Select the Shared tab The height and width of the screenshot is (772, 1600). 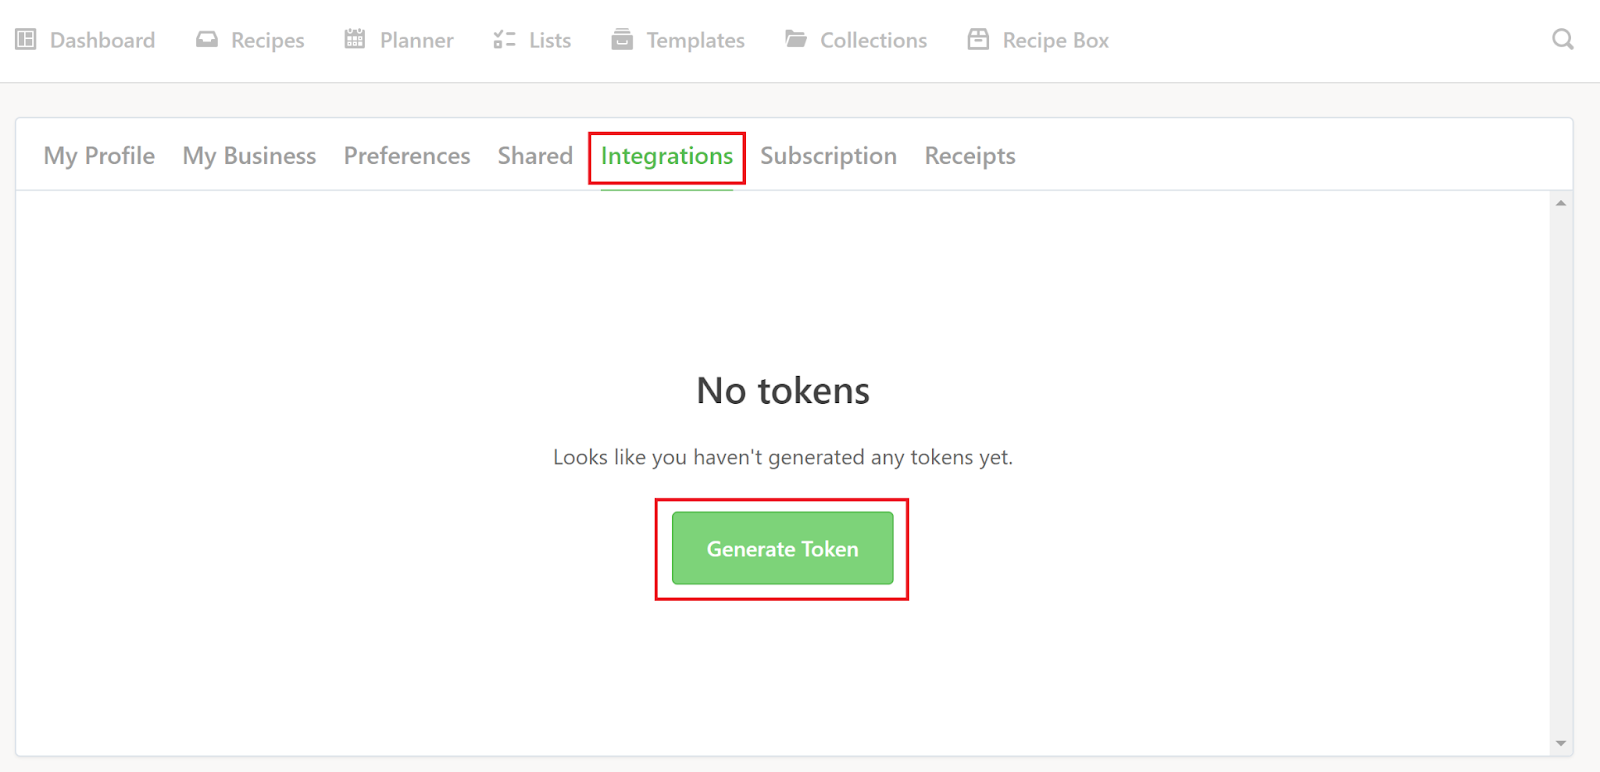tap(535, 156)
